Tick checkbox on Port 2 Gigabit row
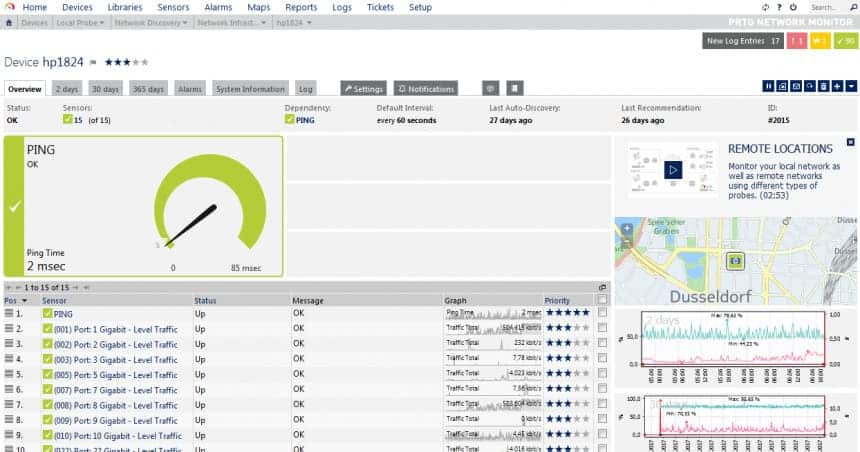860x452 pixels. coord(602,343)
